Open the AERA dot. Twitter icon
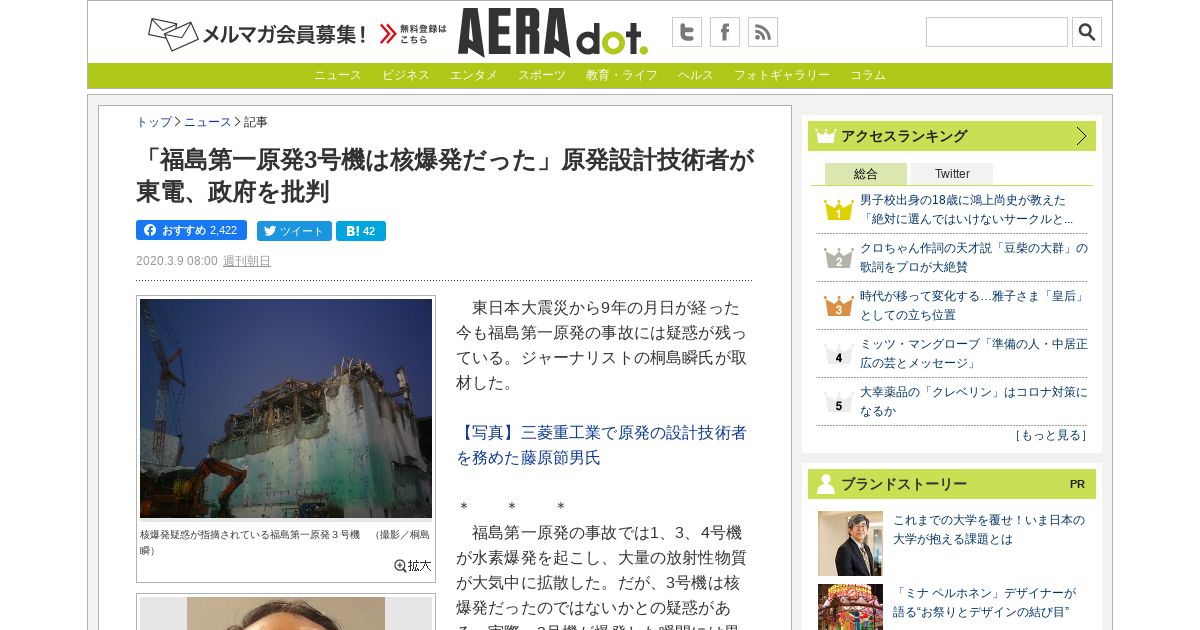This screenshot has height=630, width=1200. click(686, 32)
